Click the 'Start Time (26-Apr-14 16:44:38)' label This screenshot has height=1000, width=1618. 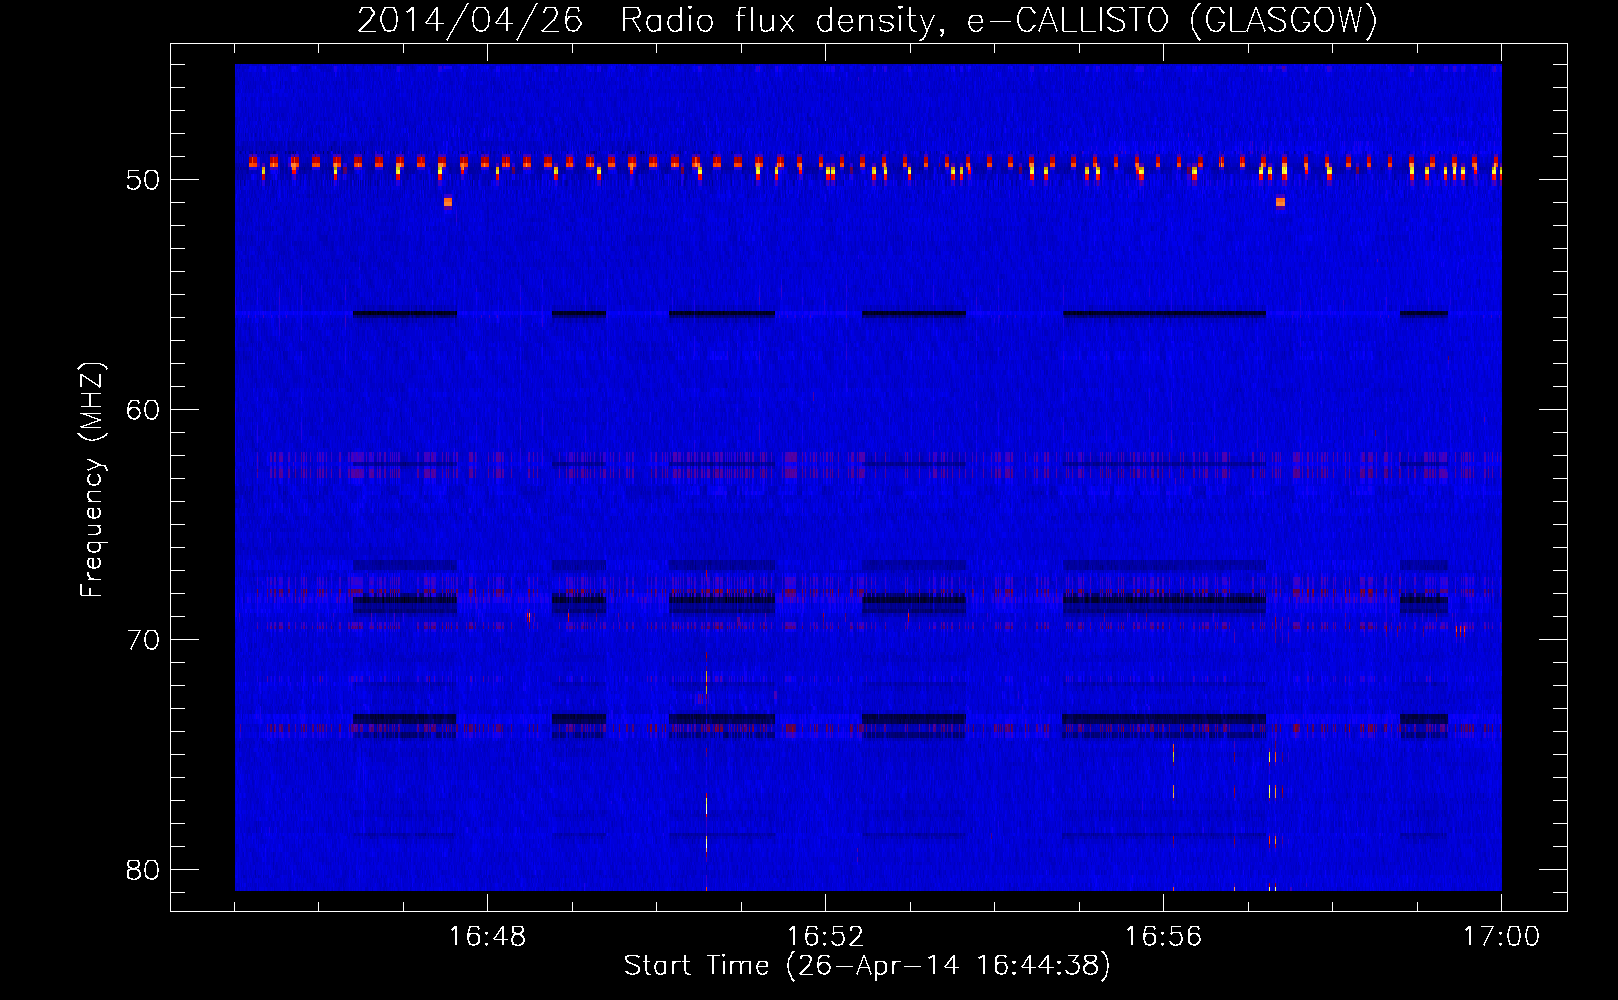[867, 966]
